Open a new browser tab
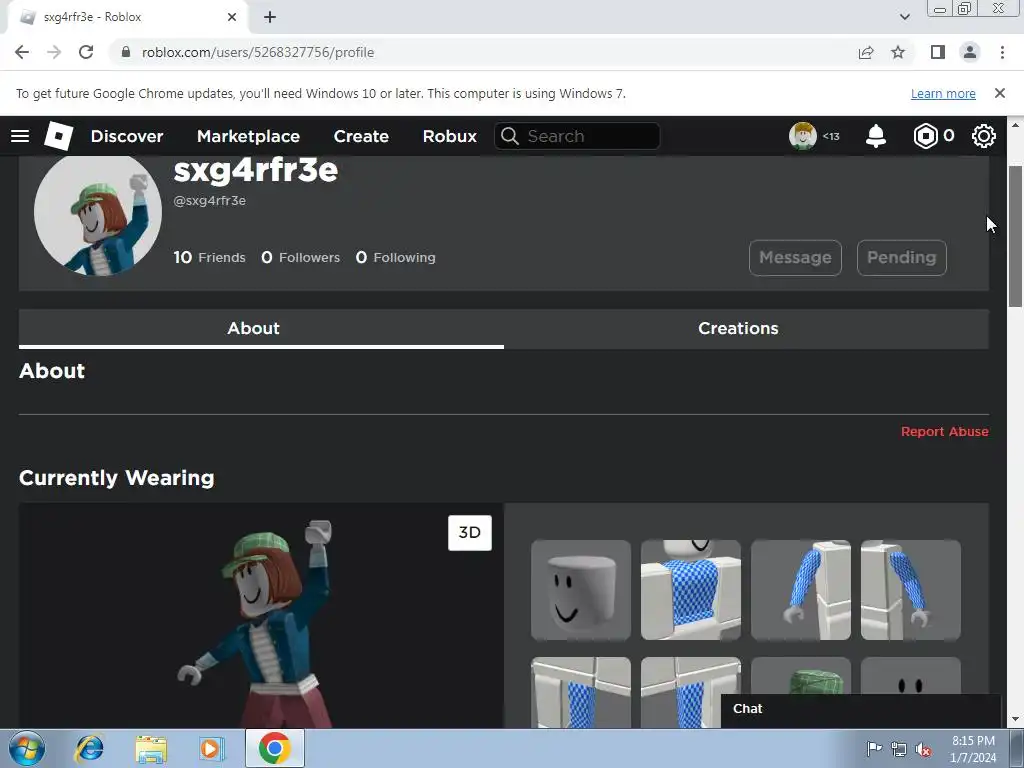This screenshot has height=768, width=1024. (270, 17)
